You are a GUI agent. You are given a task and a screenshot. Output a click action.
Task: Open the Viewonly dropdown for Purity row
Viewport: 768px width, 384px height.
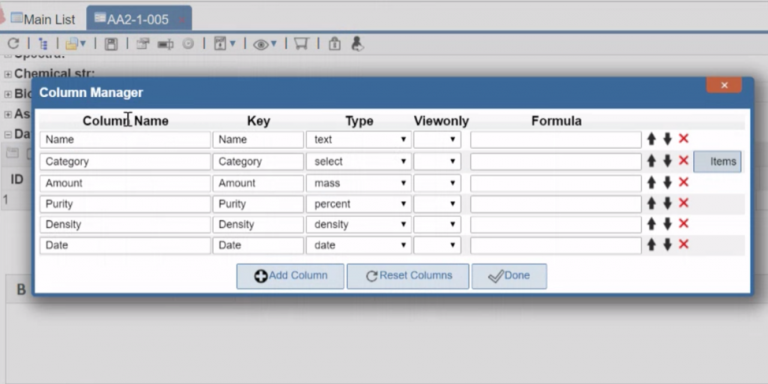pos(437,204)
